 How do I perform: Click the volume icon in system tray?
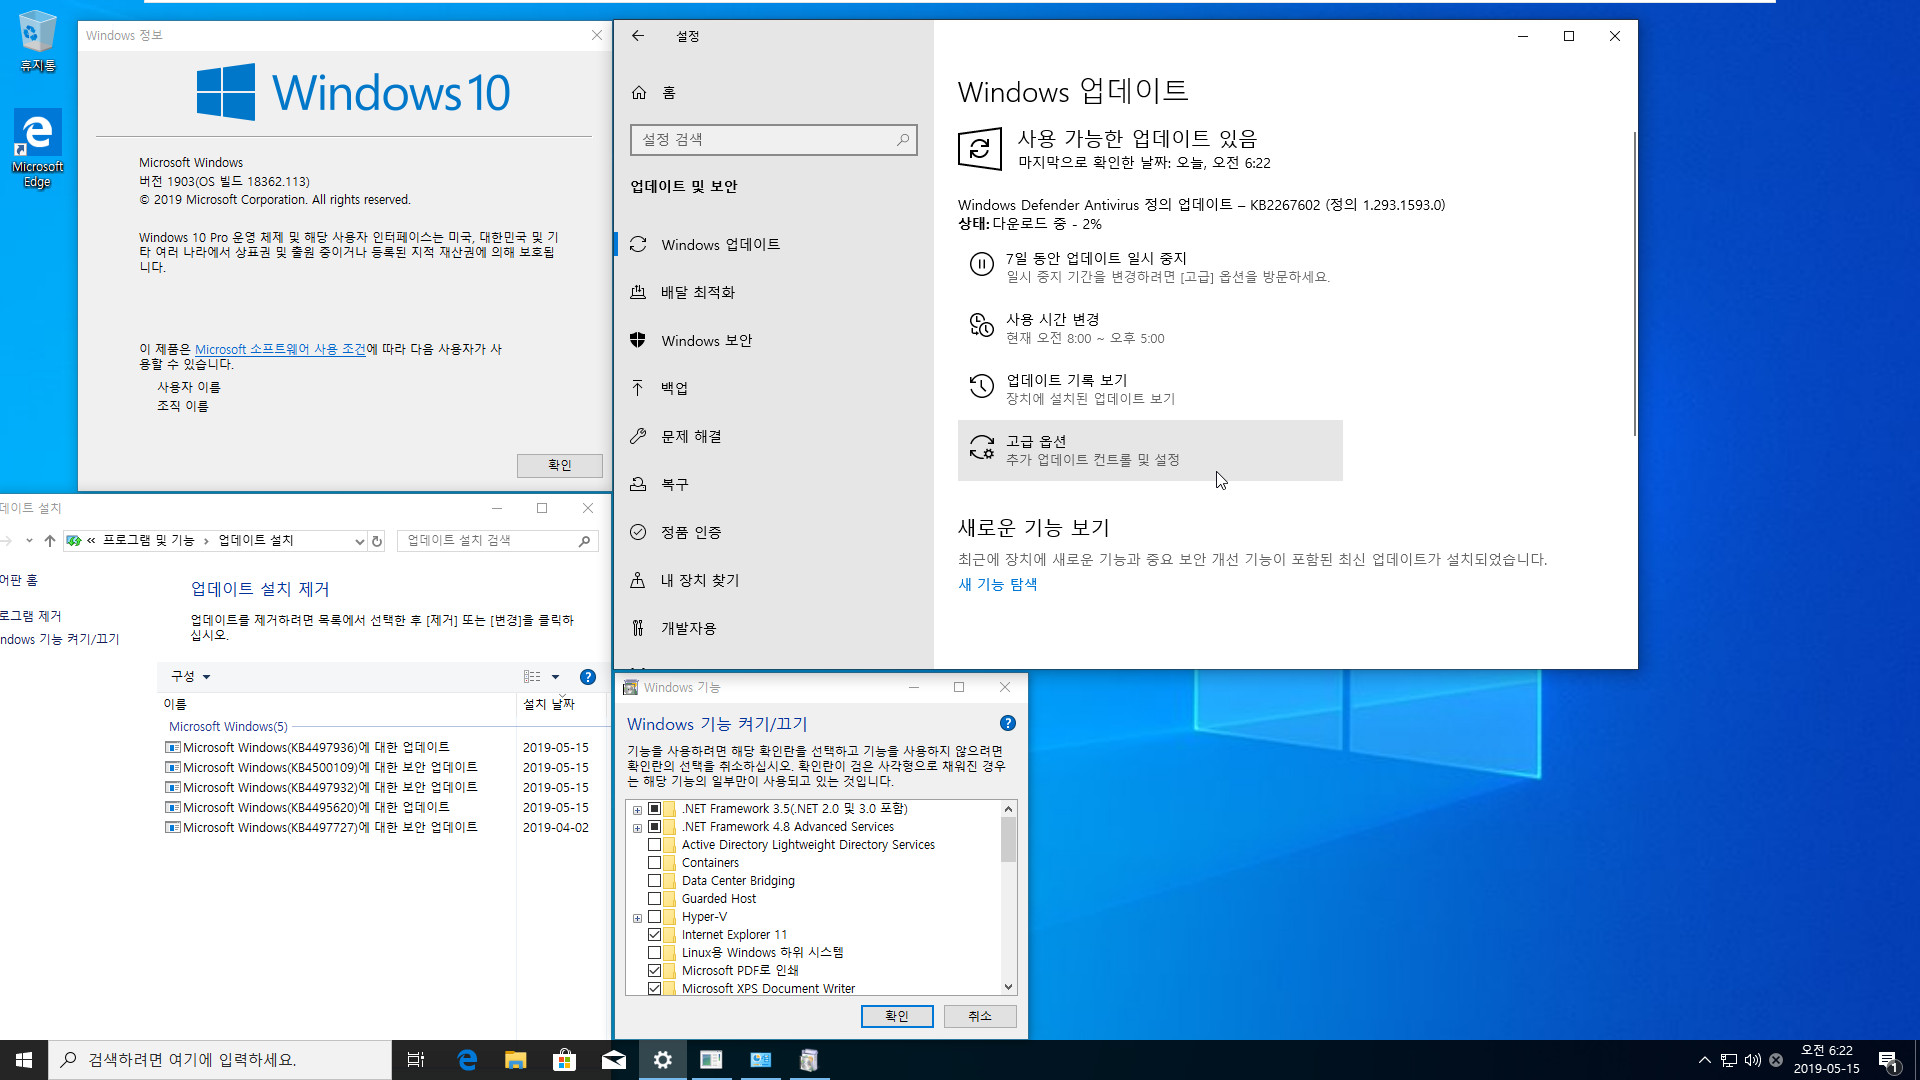pos(1752,1060)
